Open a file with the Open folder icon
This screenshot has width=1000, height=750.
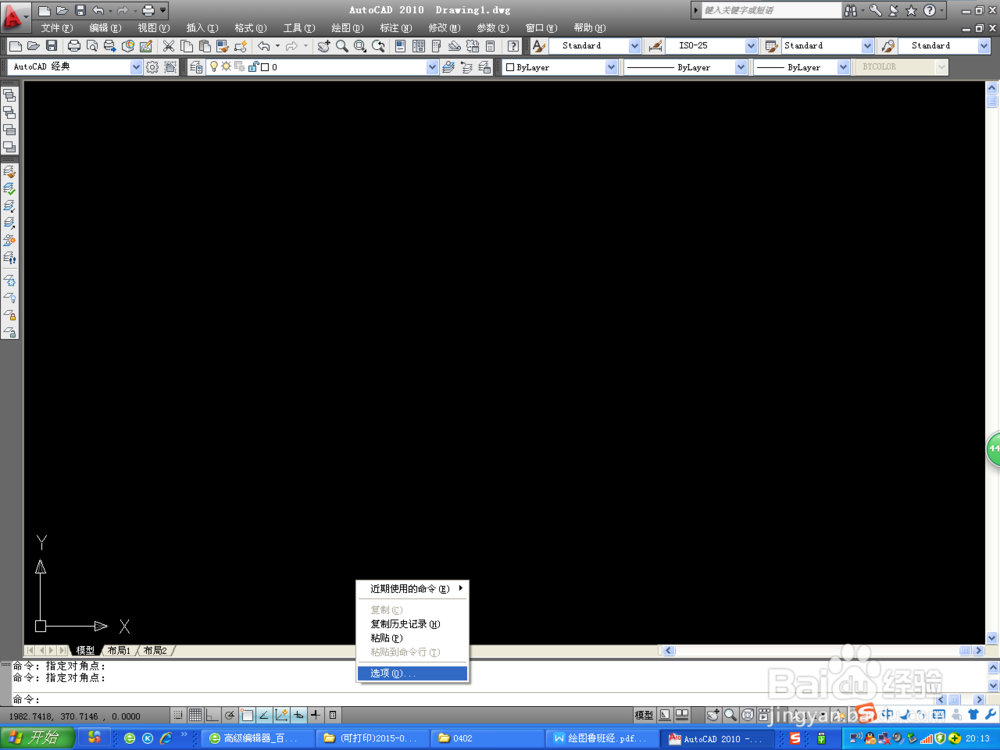coord(33,46)
